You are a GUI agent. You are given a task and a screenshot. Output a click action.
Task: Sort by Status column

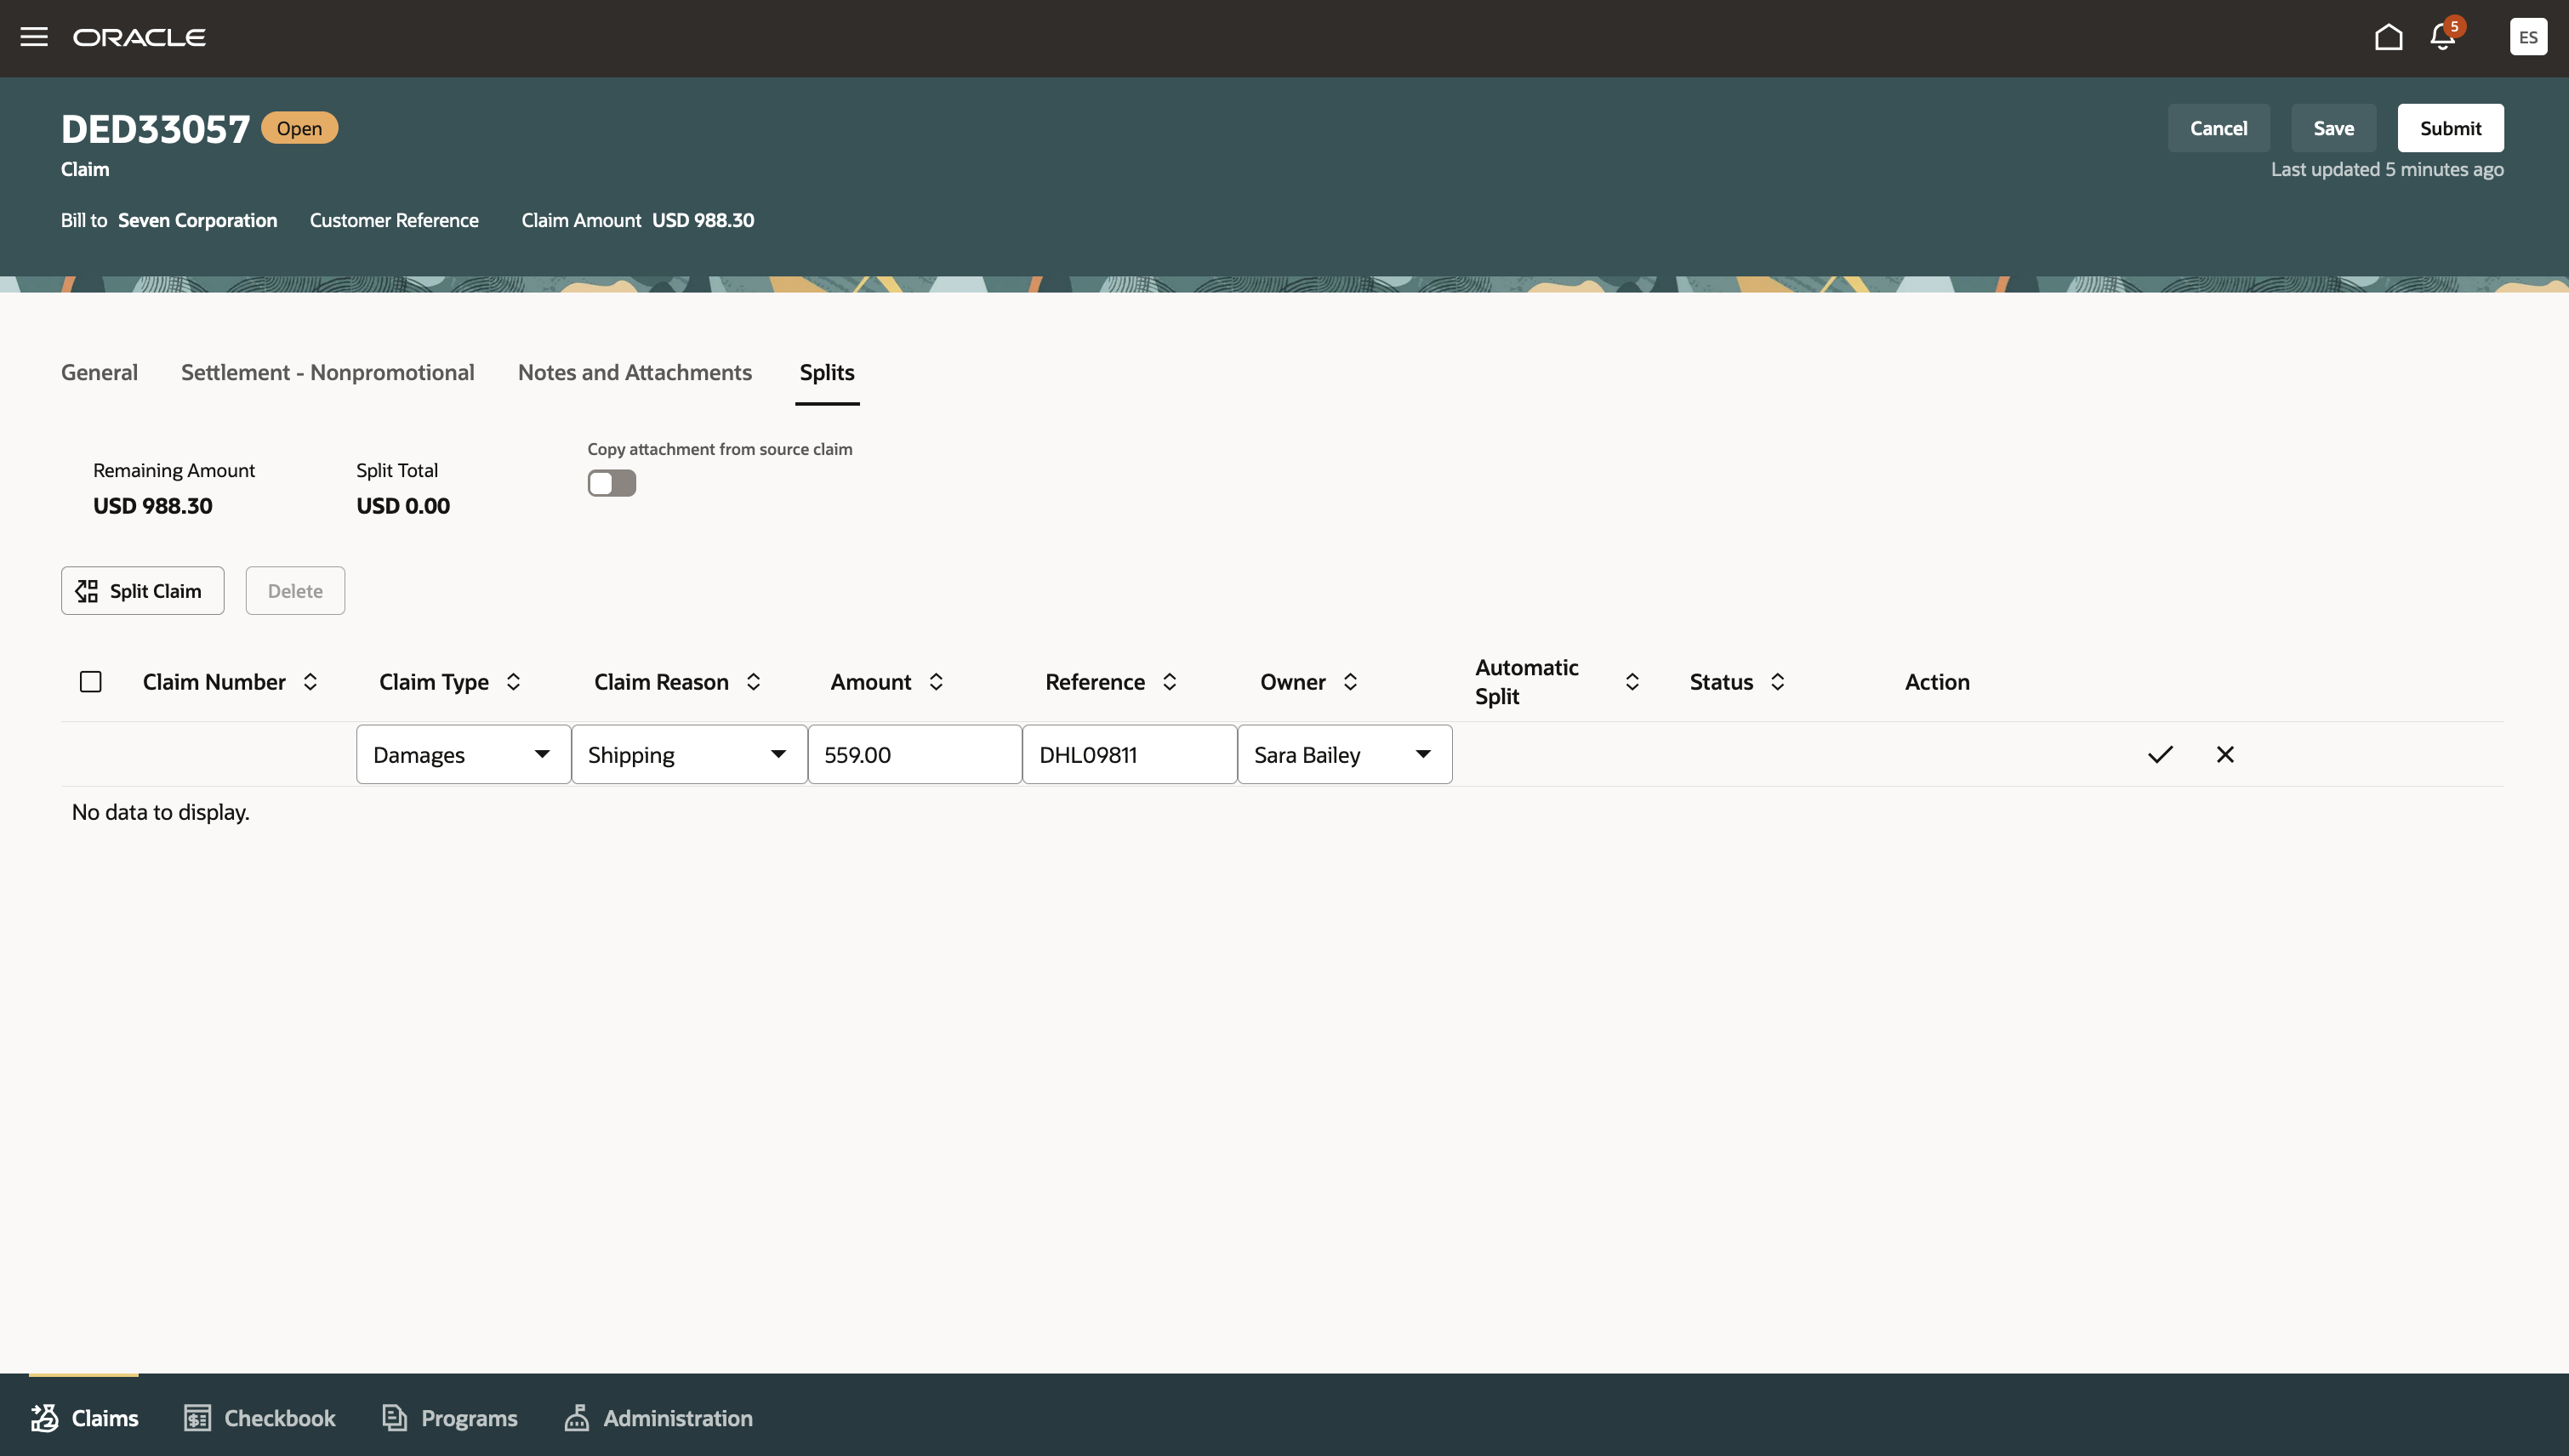click(1777, 682)
